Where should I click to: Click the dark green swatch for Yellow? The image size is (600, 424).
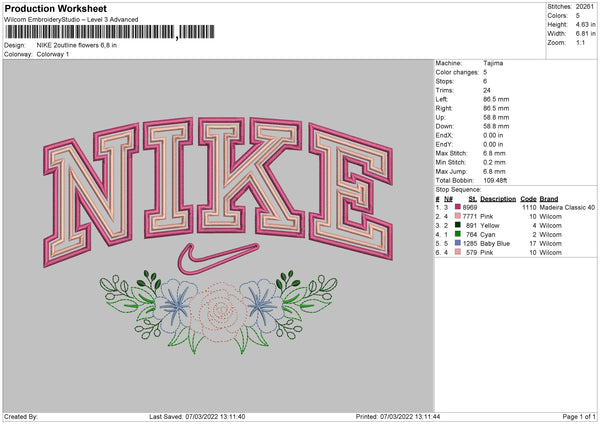[458, 225]
